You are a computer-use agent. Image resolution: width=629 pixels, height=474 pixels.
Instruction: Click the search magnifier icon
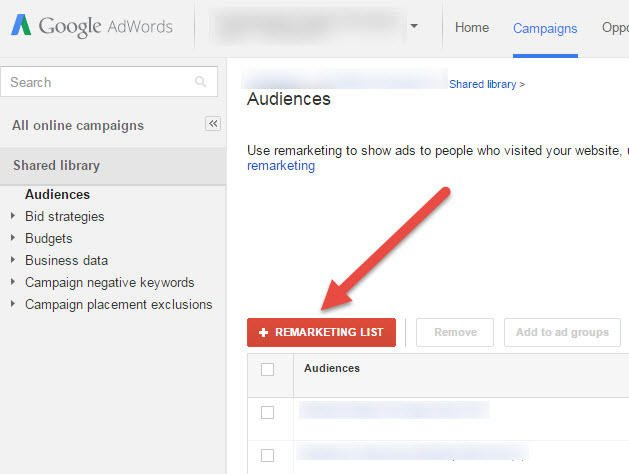click(200, 82)
